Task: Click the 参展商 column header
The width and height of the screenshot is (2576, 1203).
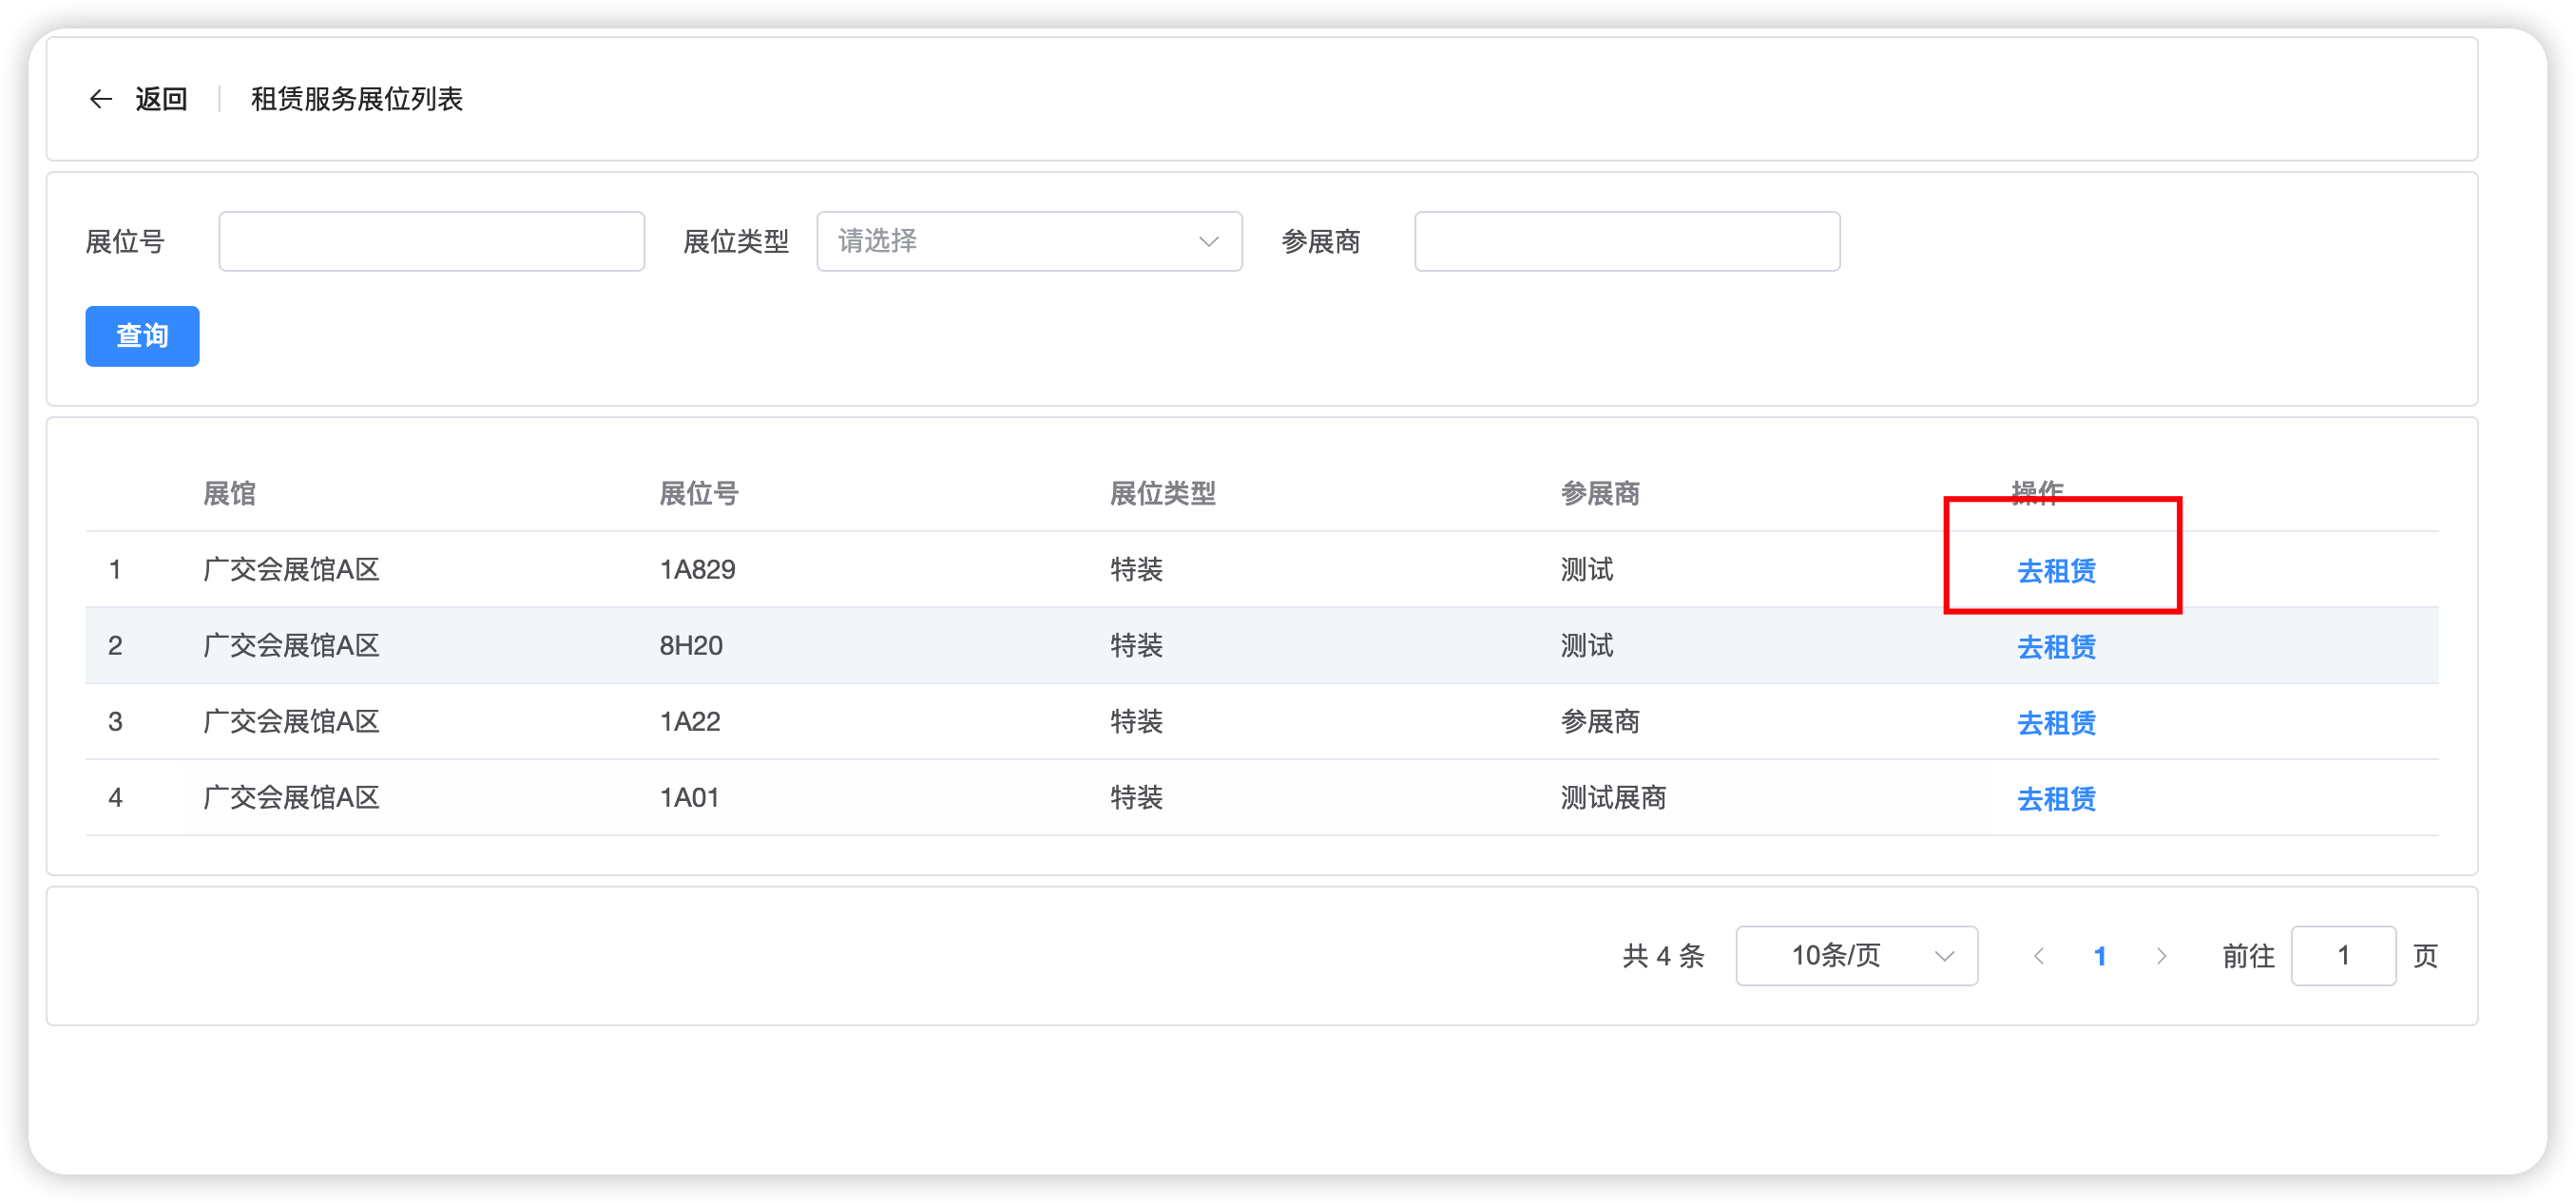Action: pyautogui.click(x=1600, y=493)
